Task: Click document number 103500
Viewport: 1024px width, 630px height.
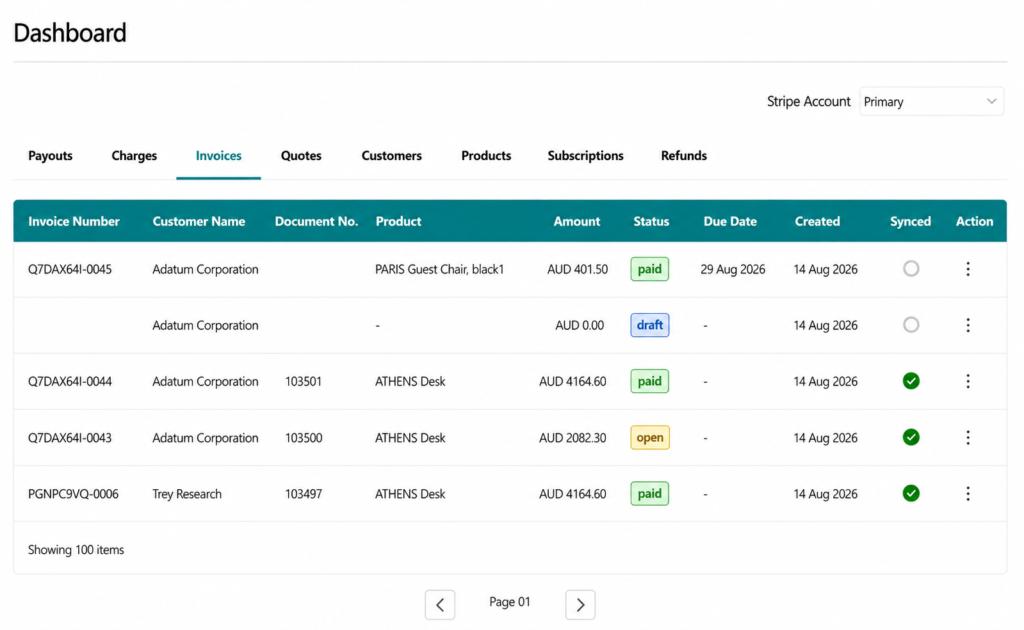Action: pyautogui.click(x=304, y=437)
